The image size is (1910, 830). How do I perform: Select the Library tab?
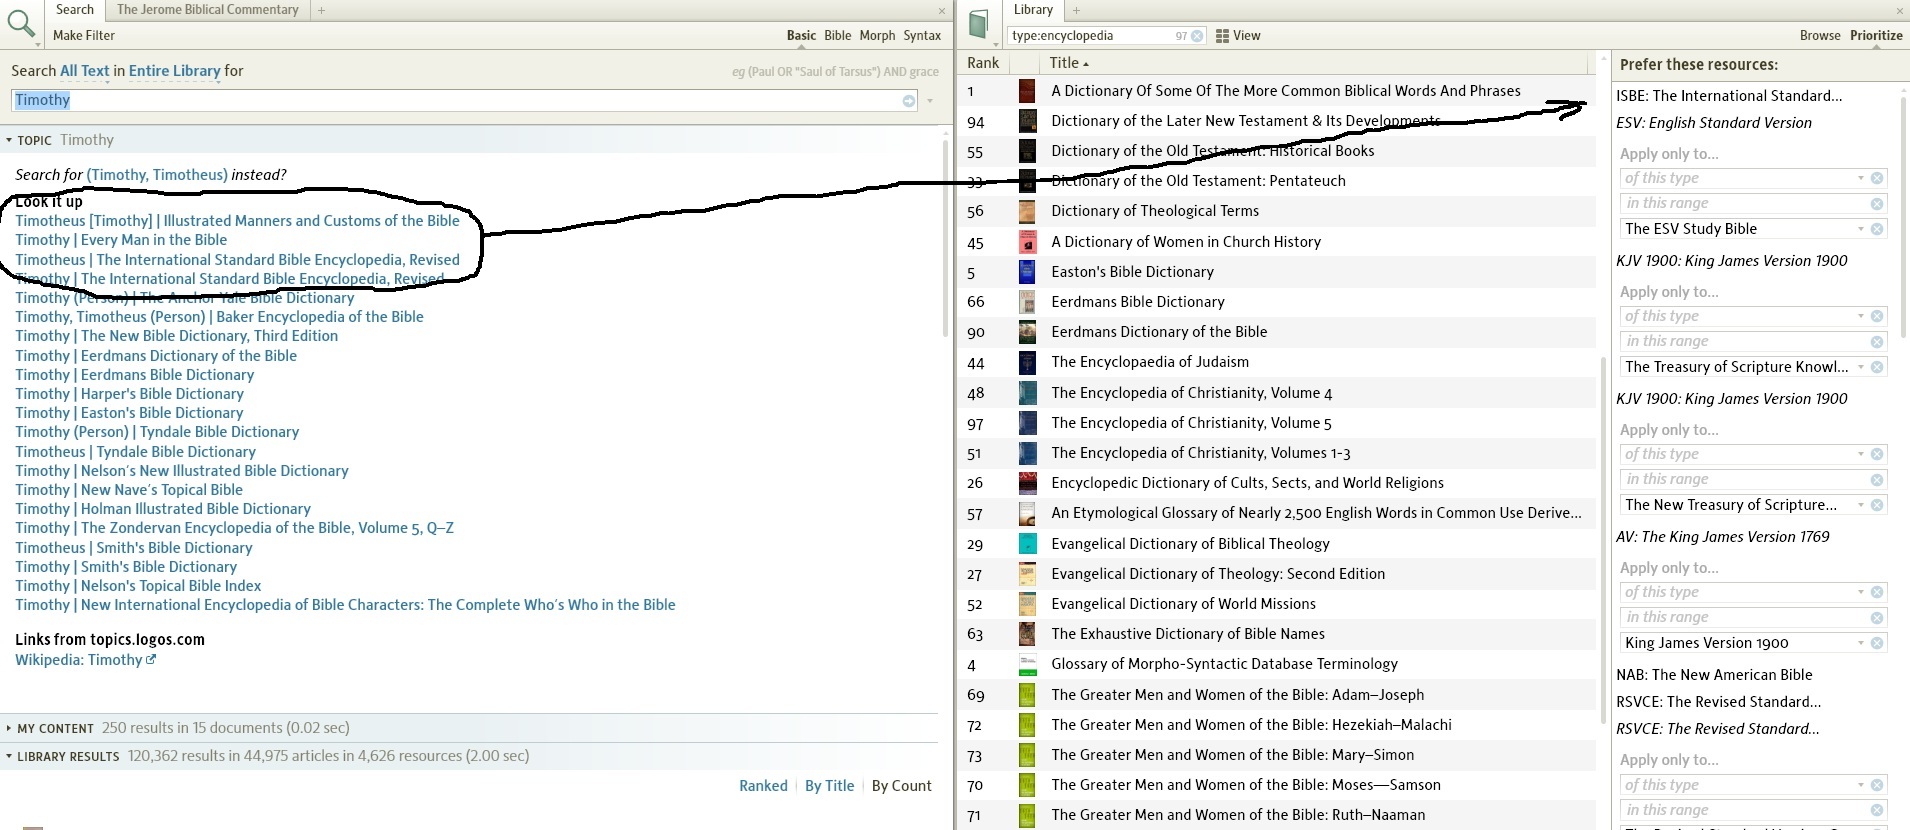[x=1033, y=10]
